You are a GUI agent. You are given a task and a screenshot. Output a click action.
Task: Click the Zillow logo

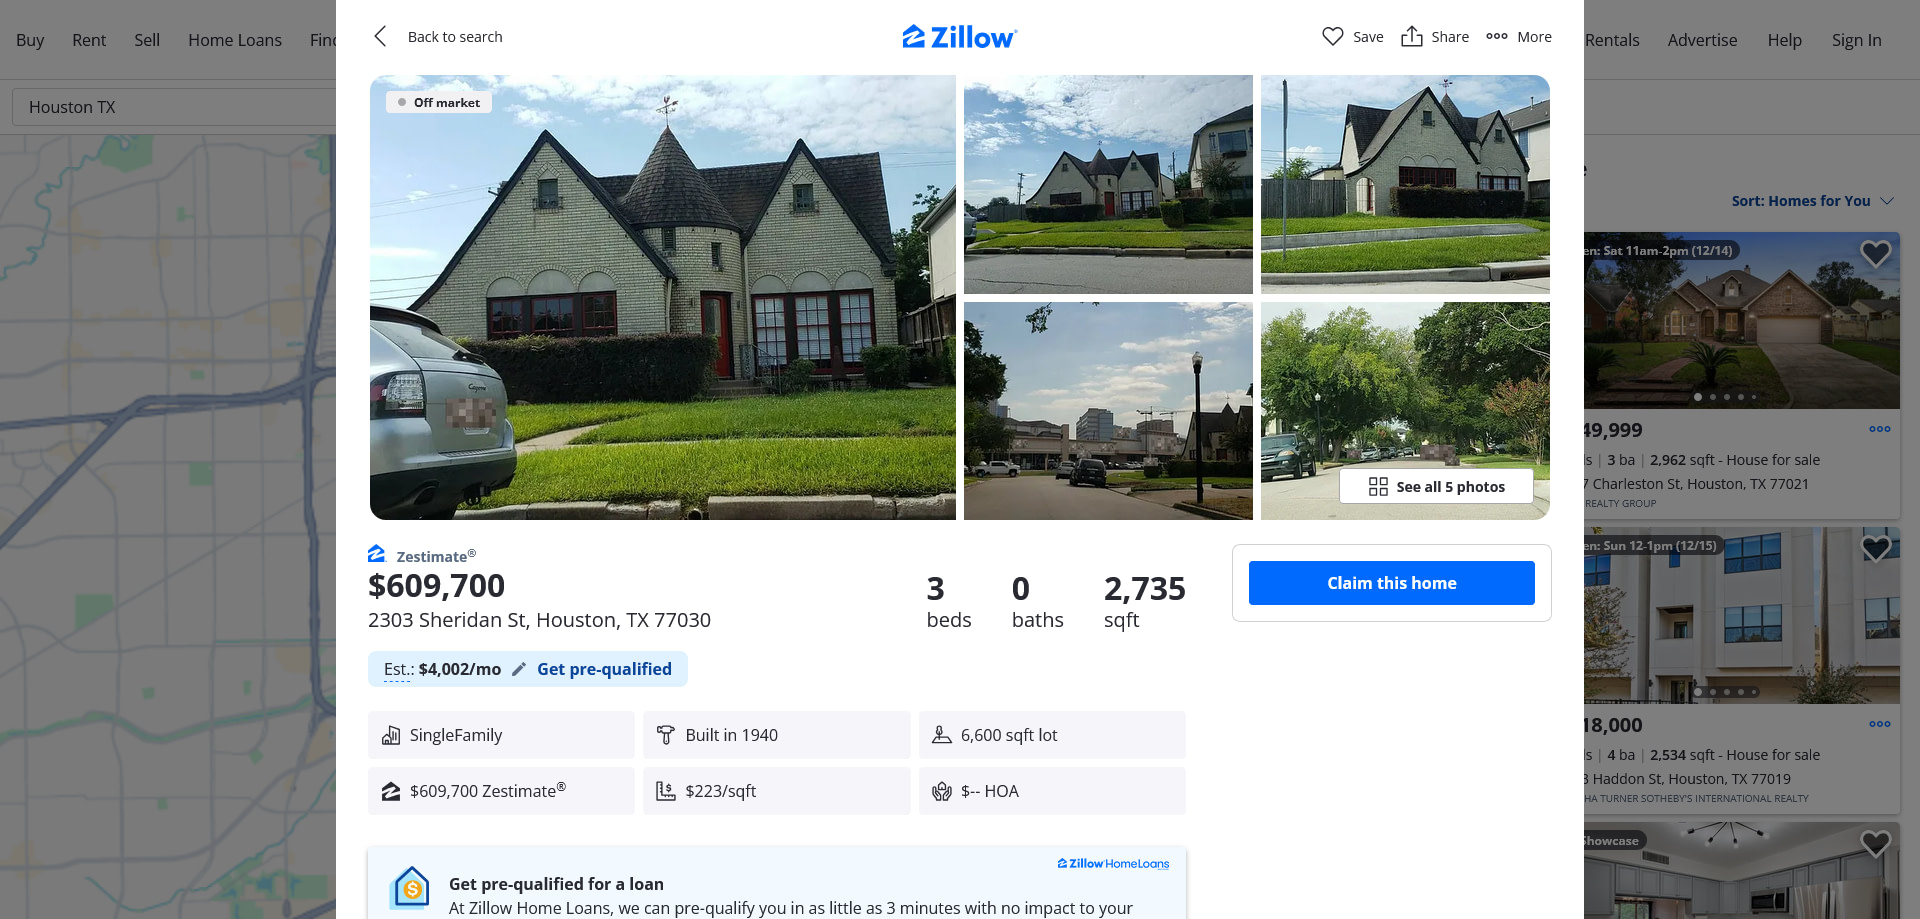tap(960, 37)
